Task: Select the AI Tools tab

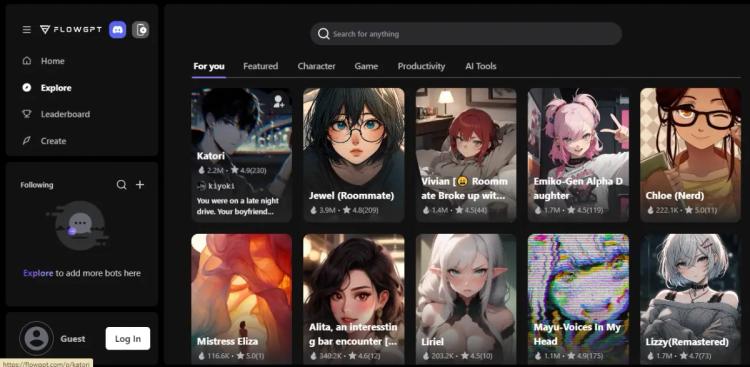Action: click(x=481, y=66)
